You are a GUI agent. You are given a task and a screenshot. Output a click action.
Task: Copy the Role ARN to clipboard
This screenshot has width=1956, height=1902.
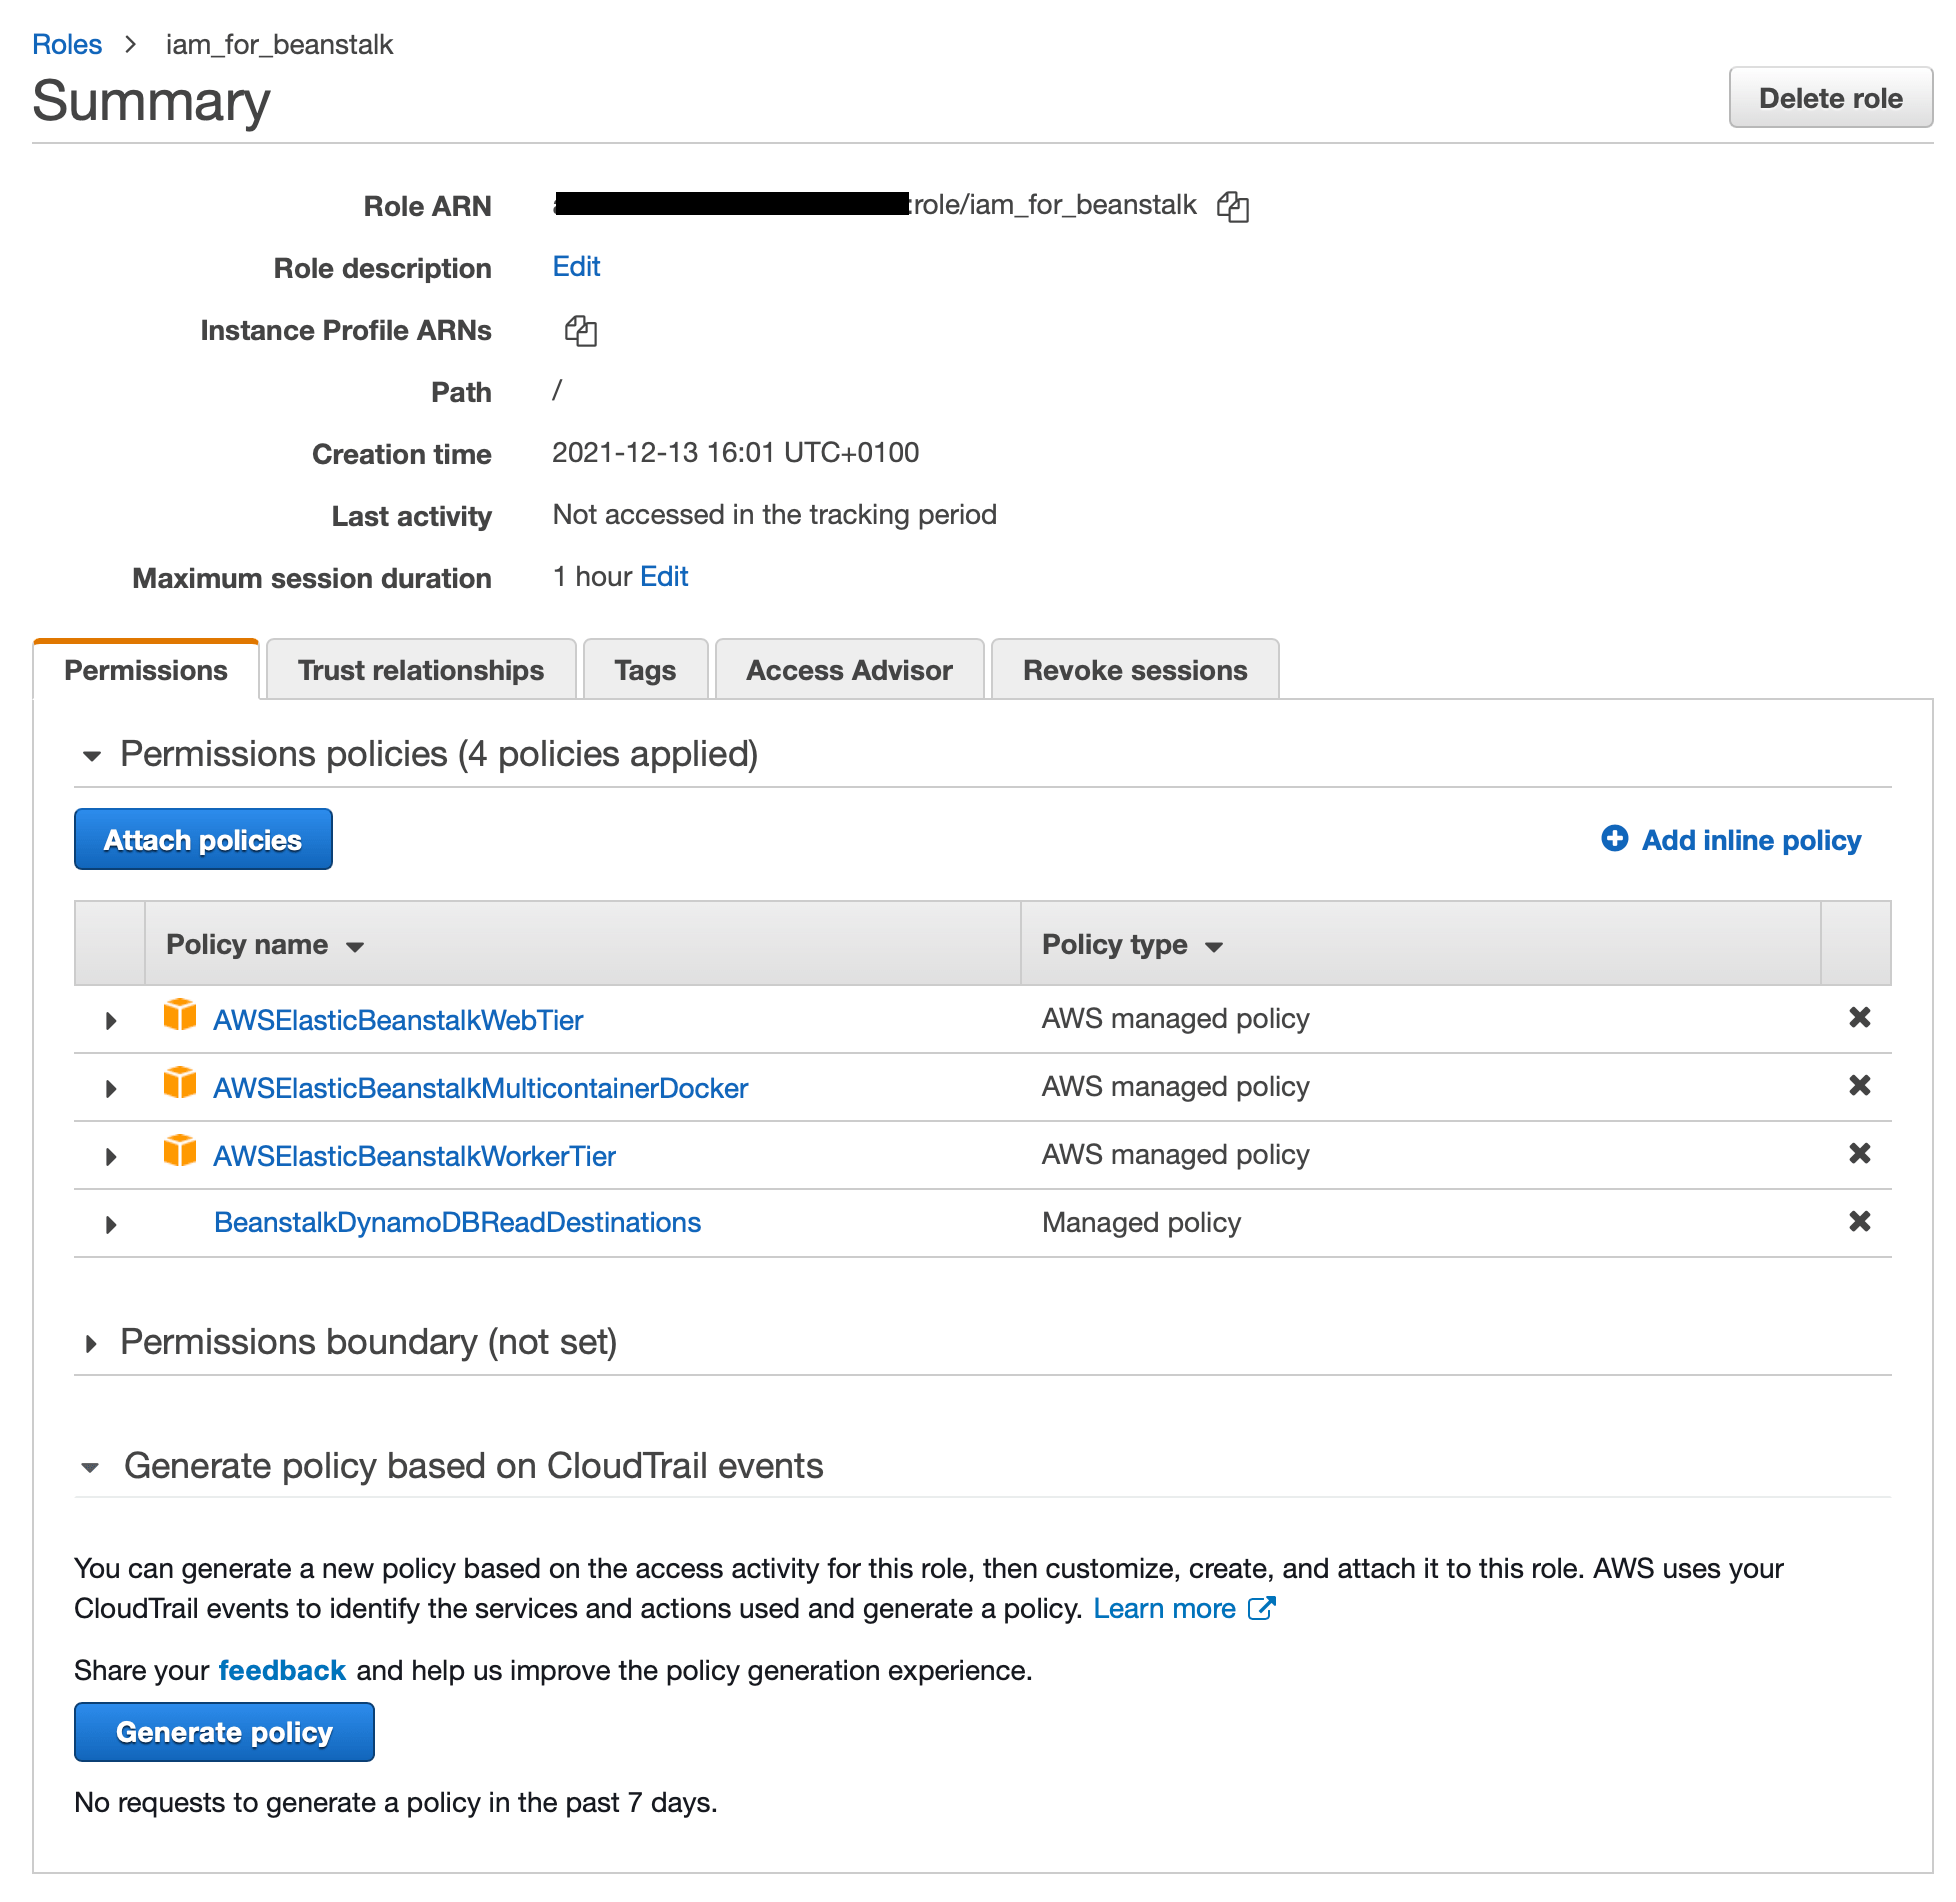(x=1232, y=206)
